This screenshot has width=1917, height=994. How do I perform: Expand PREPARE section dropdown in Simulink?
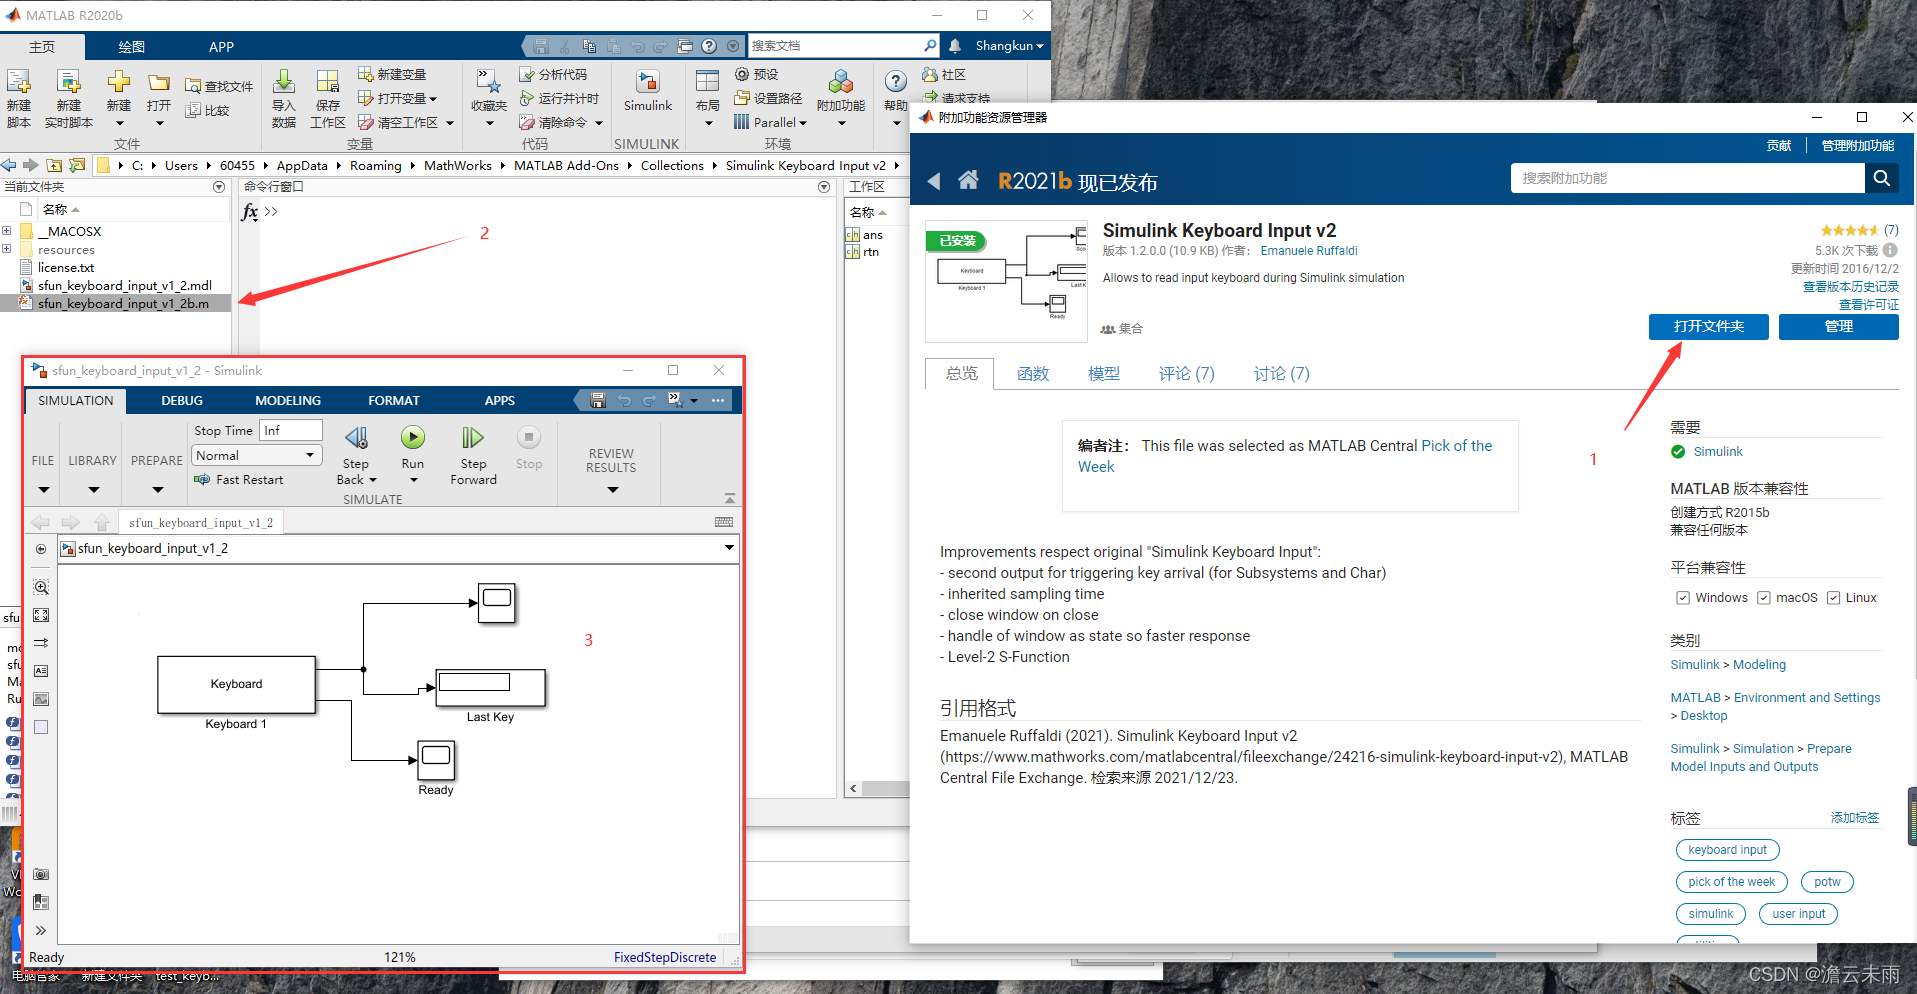tap(157, 490)
